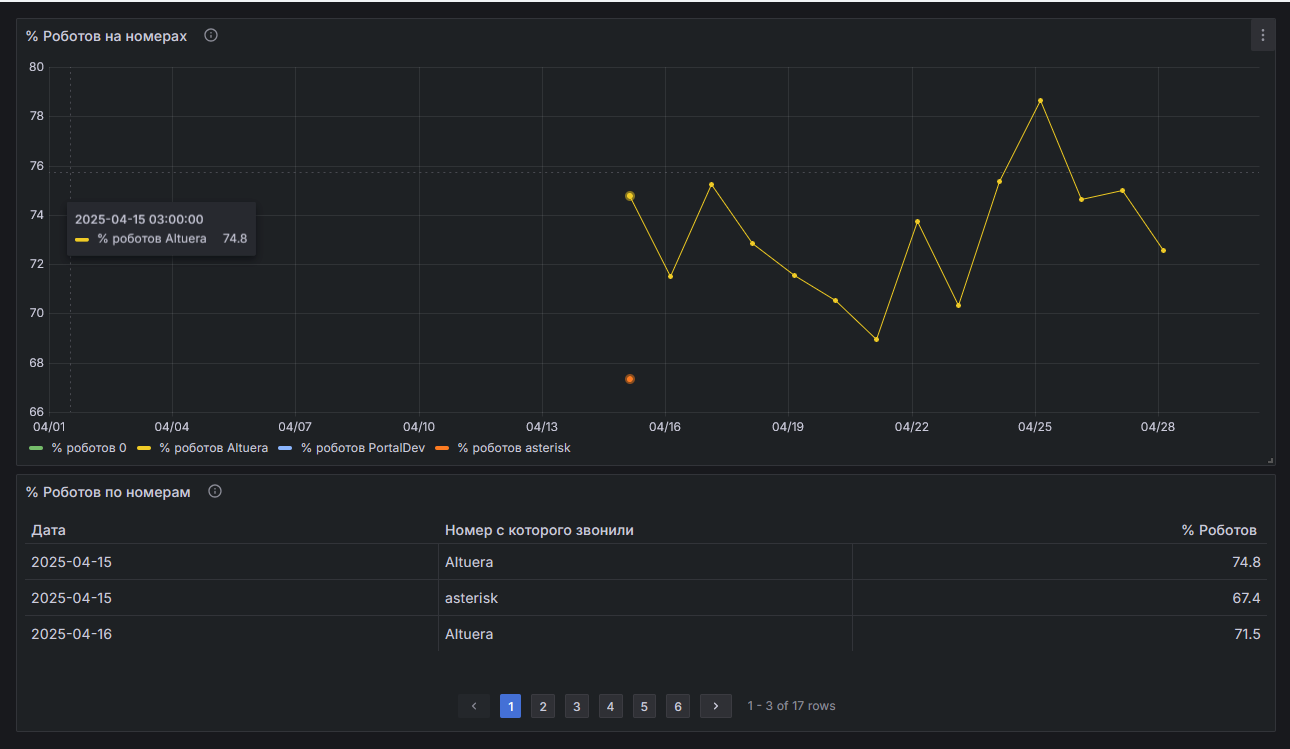Select table page 6

coord(678,706)
